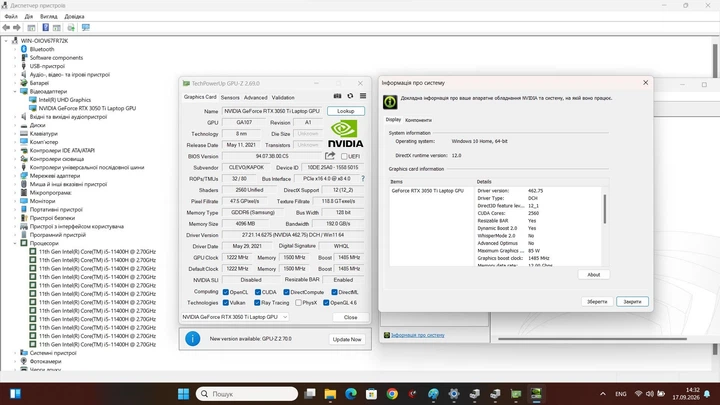Open Microsoft Store from the taskbar
The width and height of the screenshot is (720, 405).
click(x=371, y=394)
